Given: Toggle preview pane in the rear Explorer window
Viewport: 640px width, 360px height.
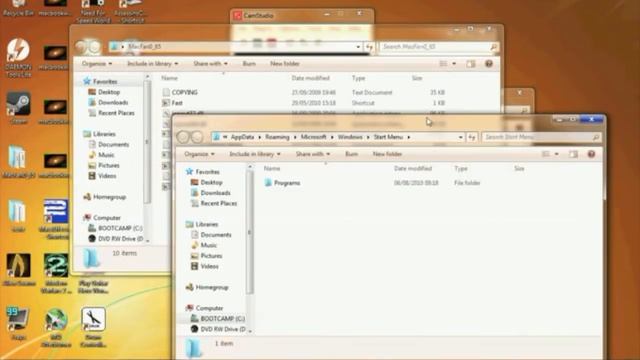Looking at the screenshot, I should point(471,64).
